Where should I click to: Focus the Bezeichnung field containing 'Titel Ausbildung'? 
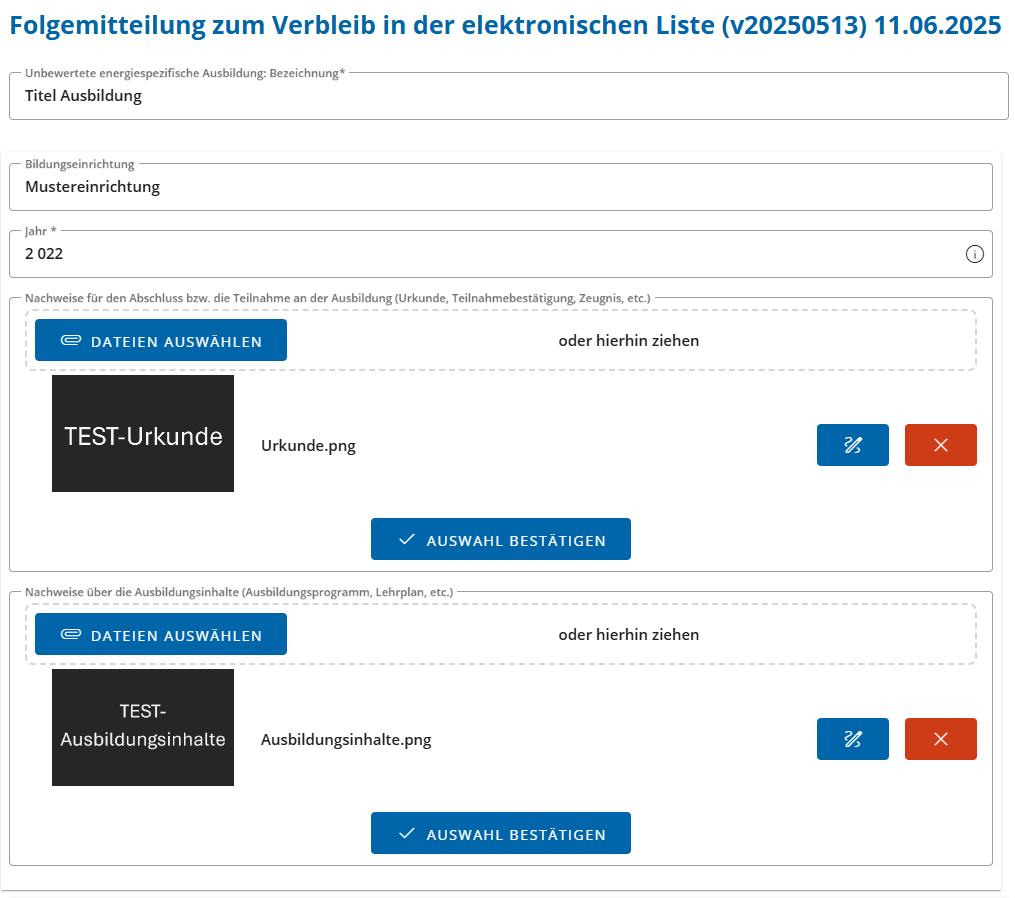[508, 96]
